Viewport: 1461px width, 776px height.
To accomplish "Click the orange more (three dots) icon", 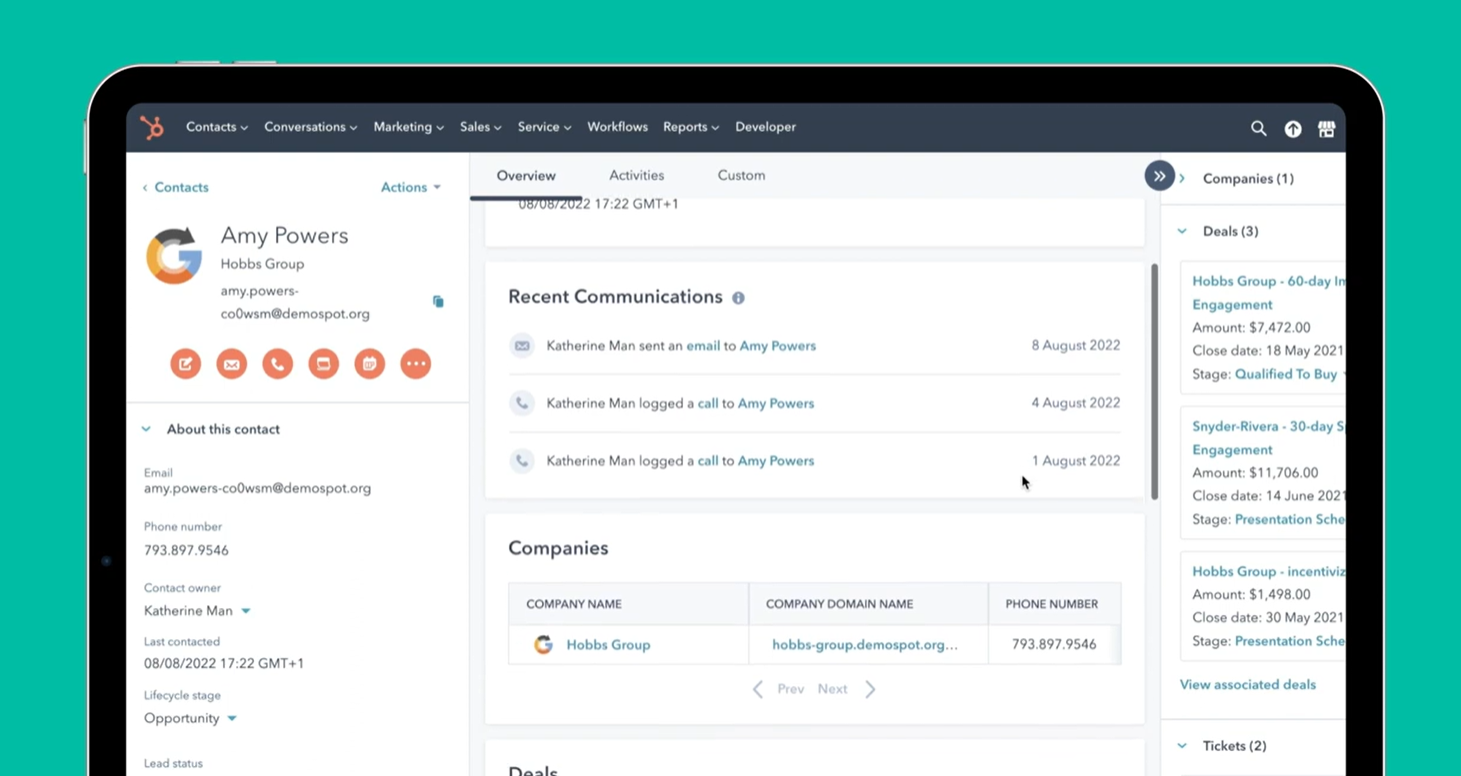I will 415,364.
